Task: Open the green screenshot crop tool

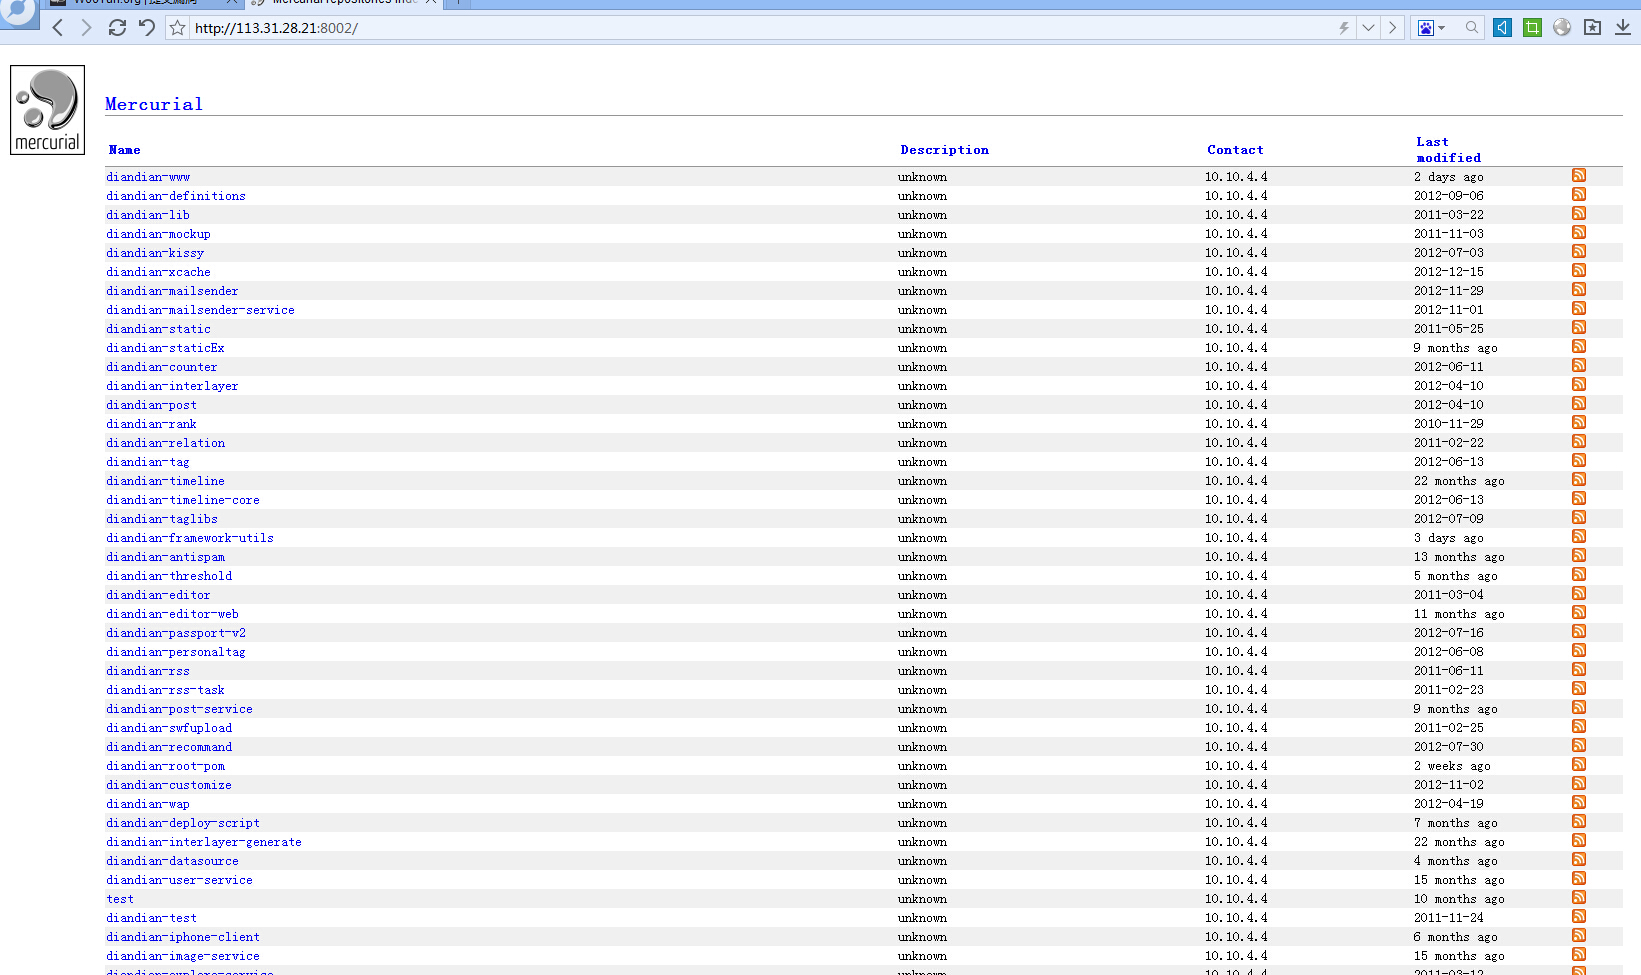Action: tap(1532, 28)
